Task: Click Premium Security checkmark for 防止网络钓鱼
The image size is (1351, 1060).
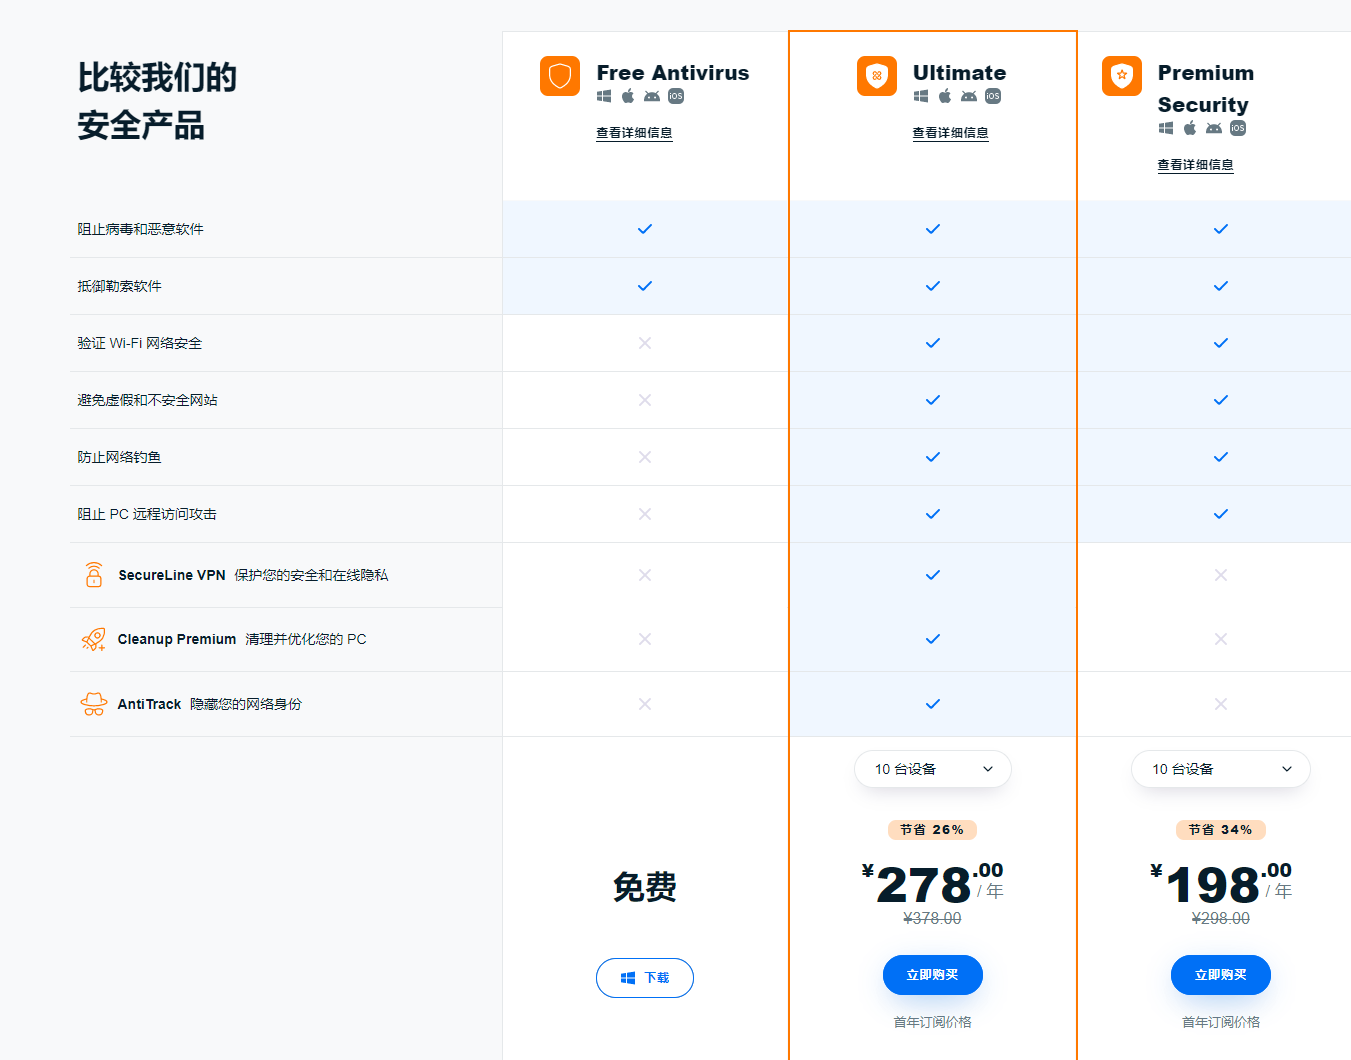Action: click(1221, 457)
